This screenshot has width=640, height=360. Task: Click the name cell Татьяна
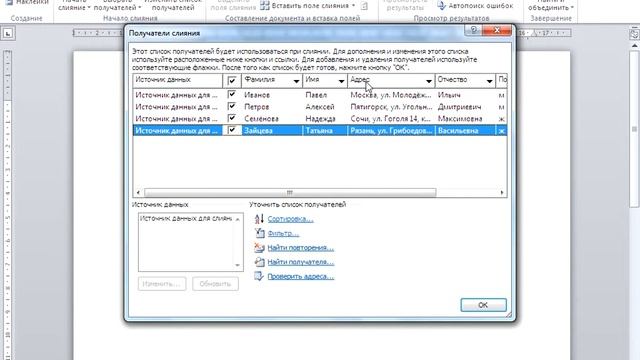click(x=319, y=130)
